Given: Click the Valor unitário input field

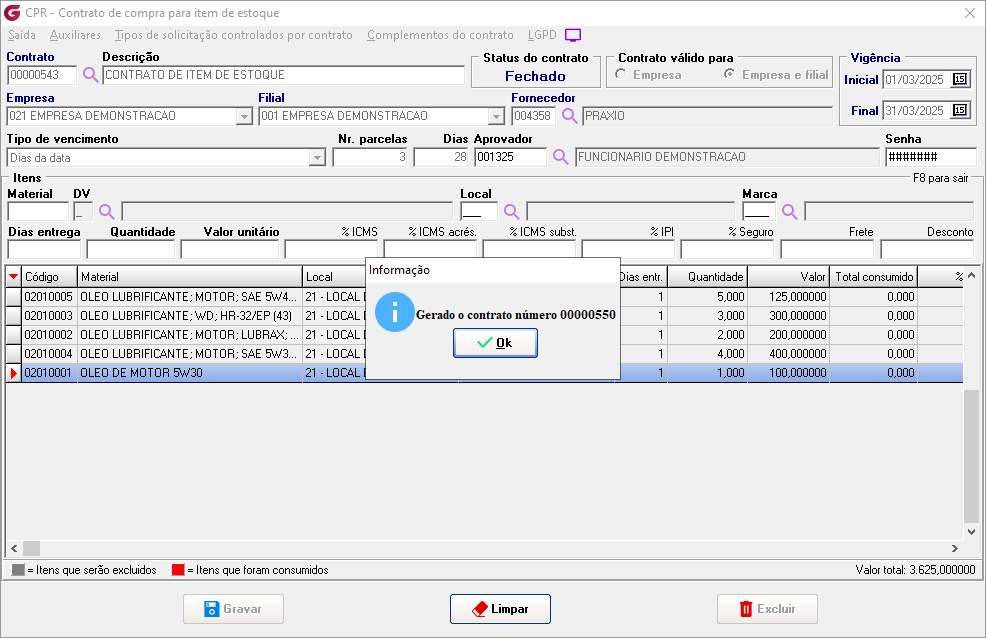Looking at the screenshot, I should click(x=230, y=250).
